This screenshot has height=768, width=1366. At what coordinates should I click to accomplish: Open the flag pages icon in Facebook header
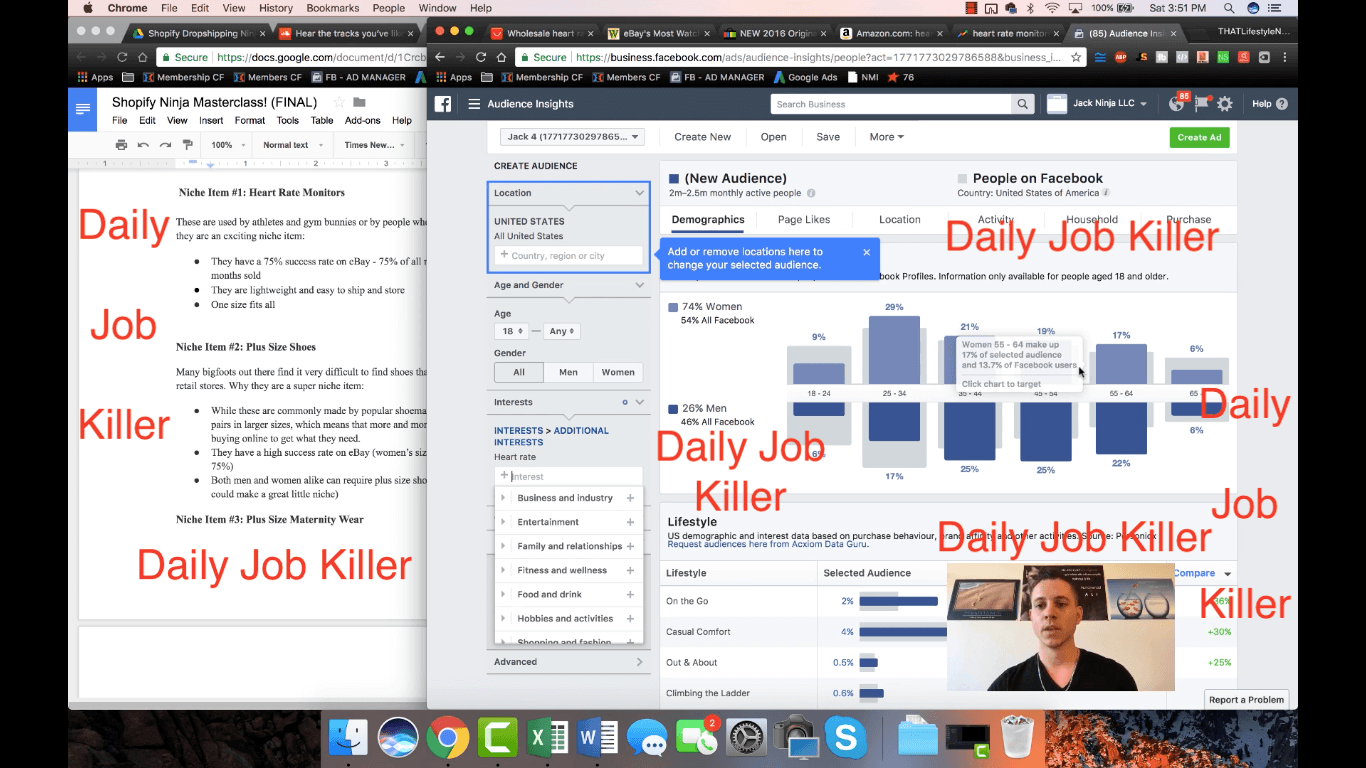coord(1201,104)
